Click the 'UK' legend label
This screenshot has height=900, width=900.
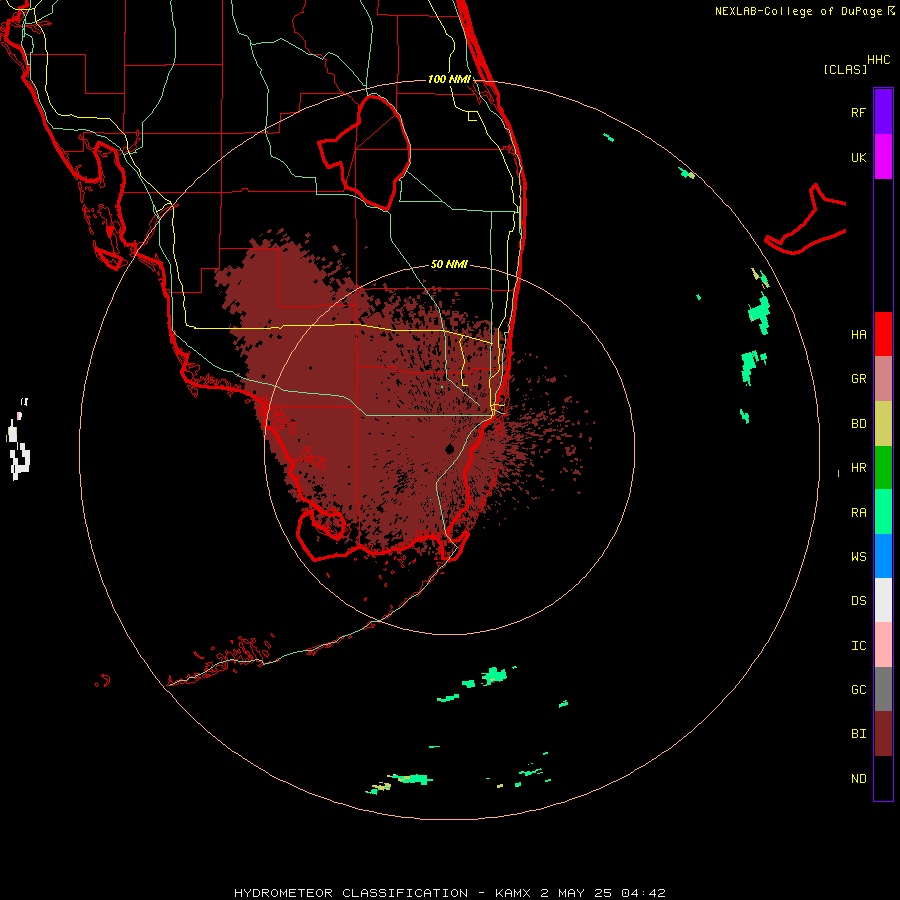tap(859, 158)
